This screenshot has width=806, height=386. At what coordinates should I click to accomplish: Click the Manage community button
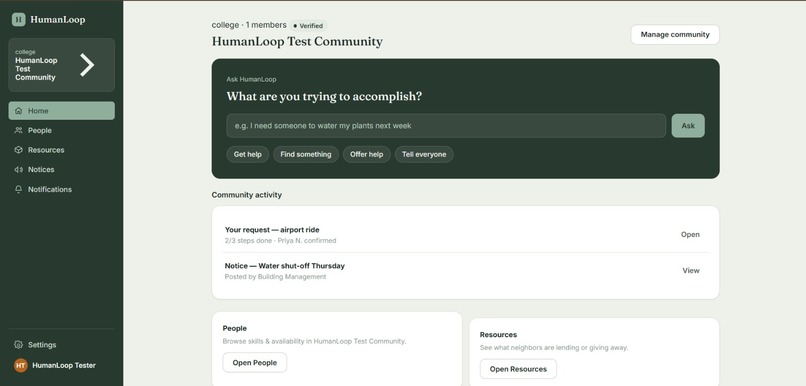[x=675, y=34]
